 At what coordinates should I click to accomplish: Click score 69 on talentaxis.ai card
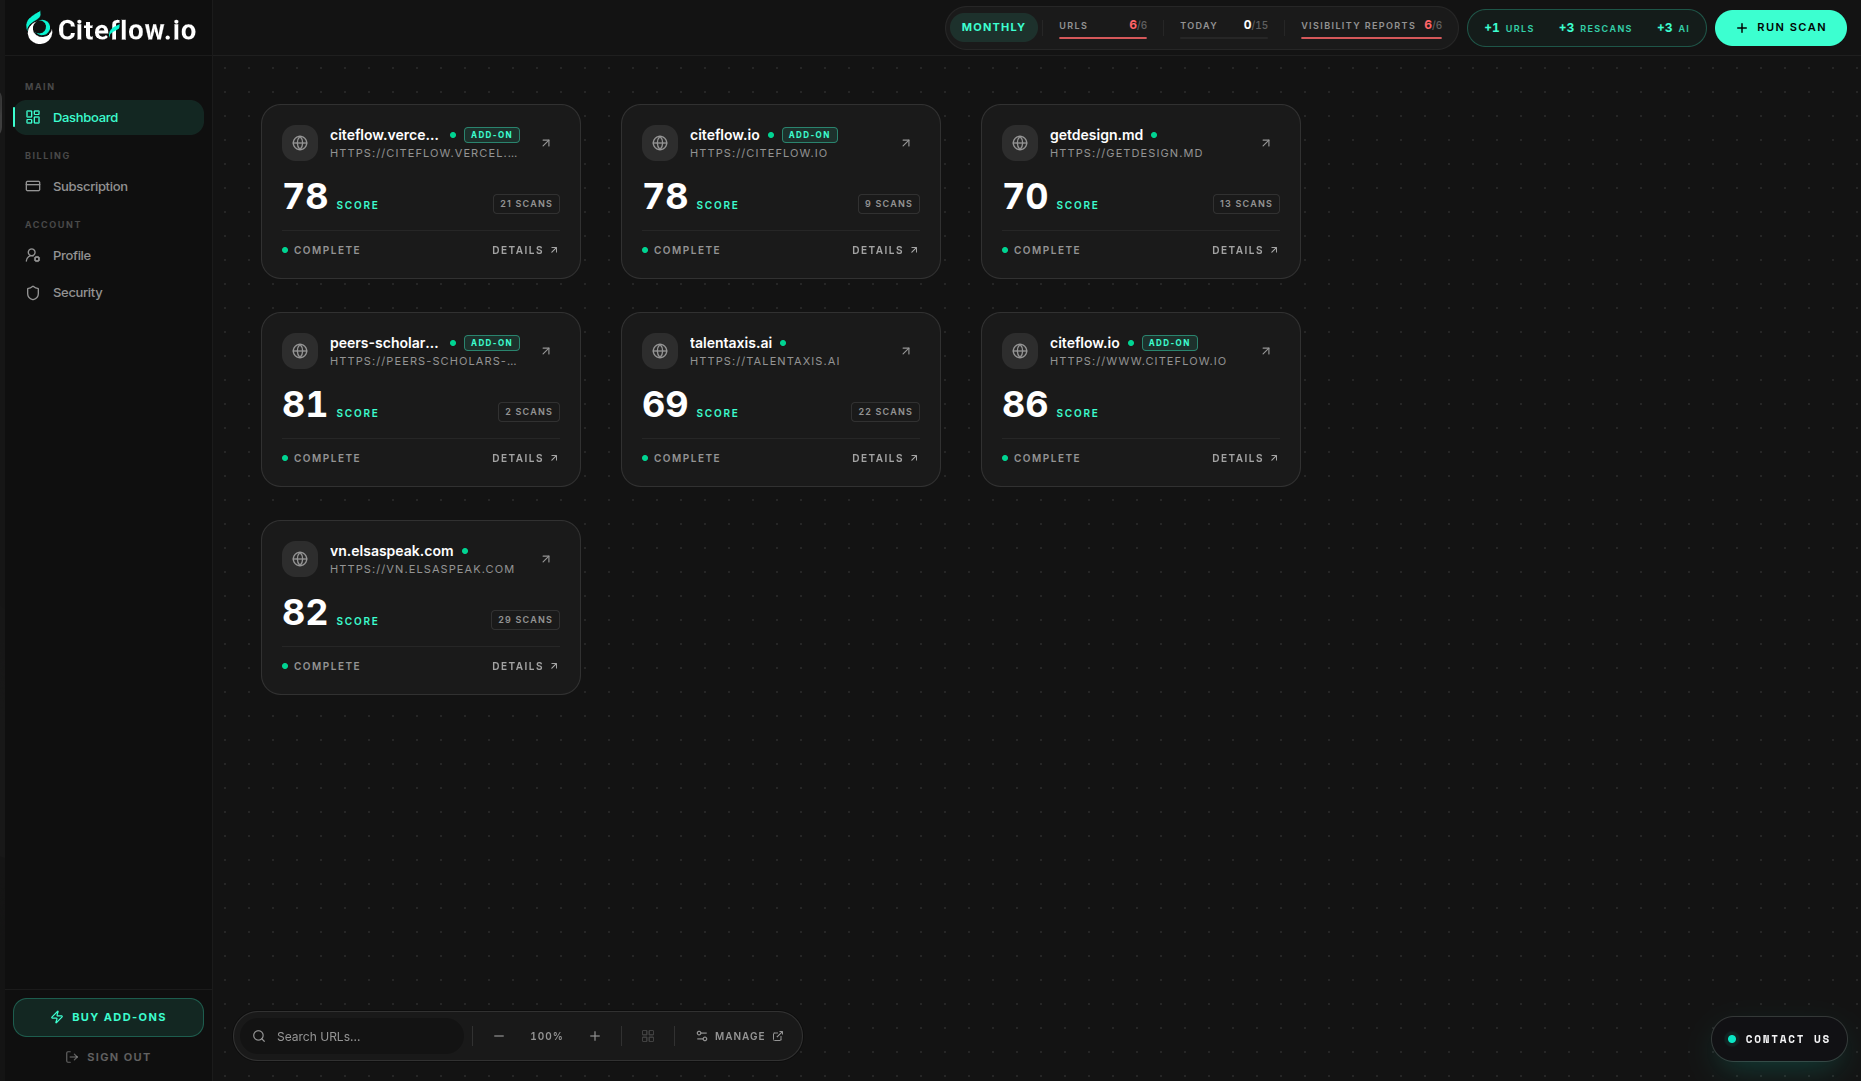coord(665,405)
